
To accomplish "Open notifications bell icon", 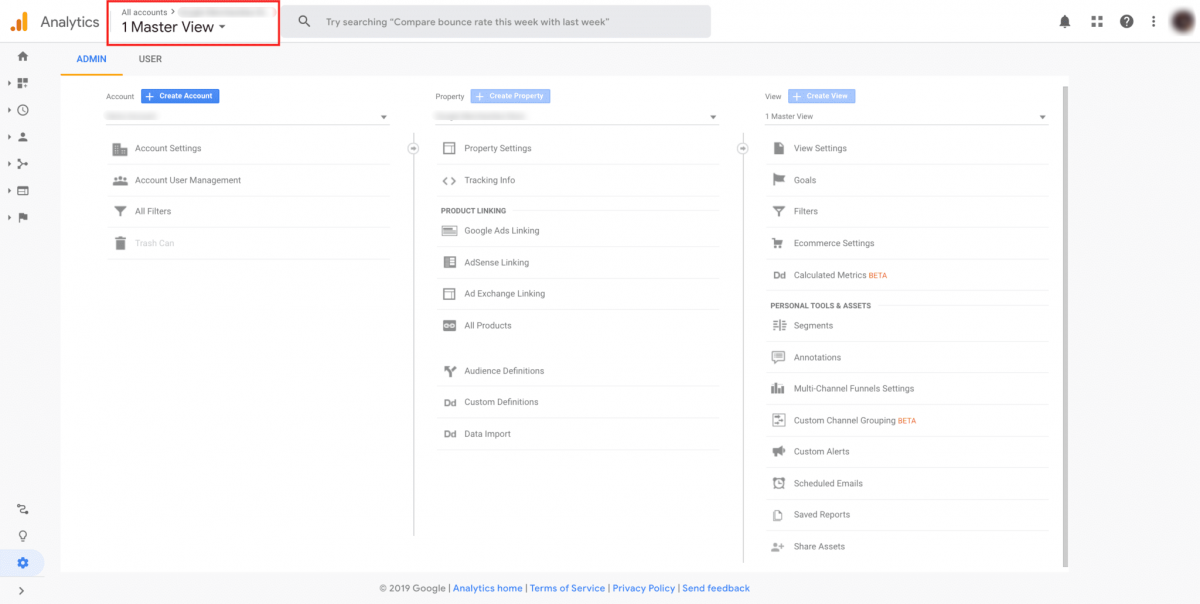I will point(1065,21).
